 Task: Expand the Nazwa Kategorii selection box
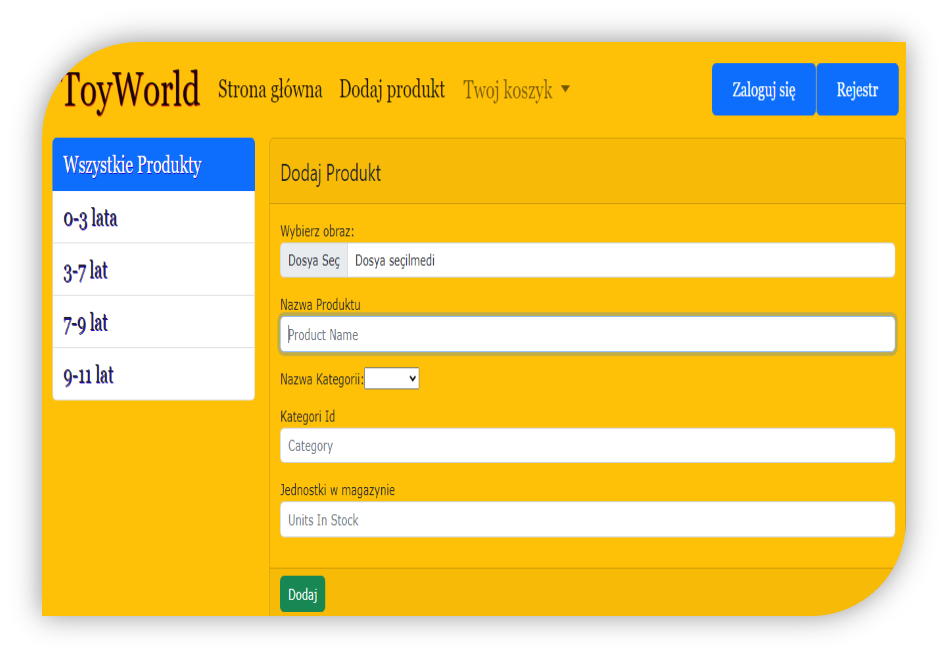392,378
